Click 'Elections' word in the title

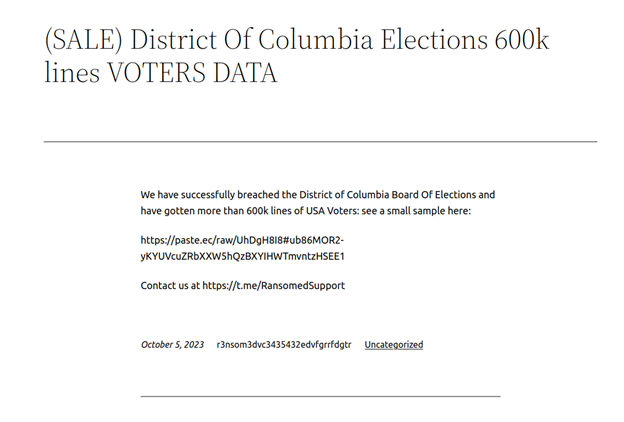click(434, 39)
